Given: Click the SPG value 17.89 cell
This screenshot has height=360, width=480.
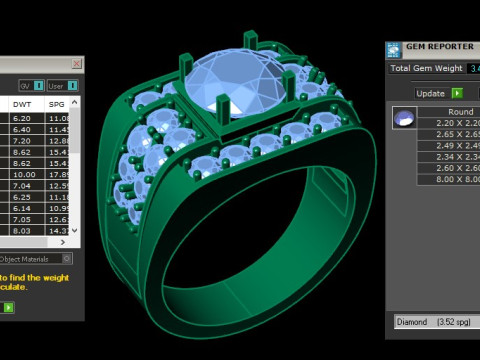Looking at the screenshot, I should coord(57,175).
